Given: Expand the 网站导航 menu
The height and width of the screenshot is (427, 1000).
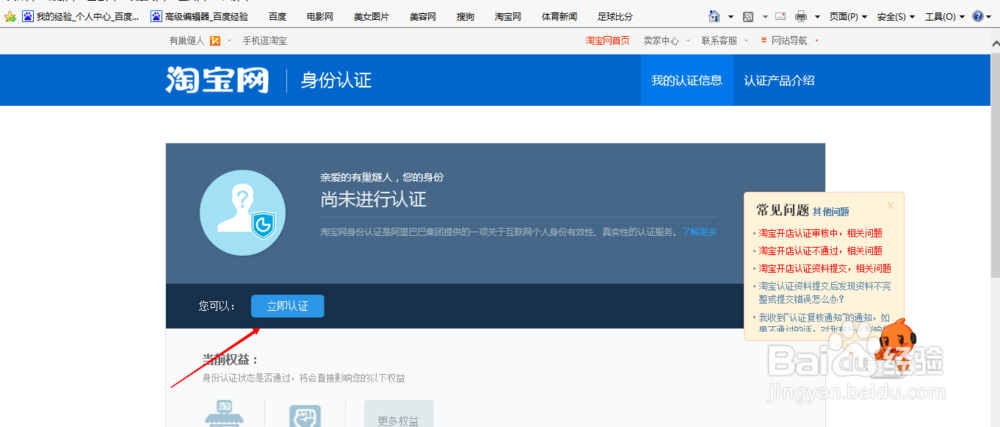Looking at the screenshot, I should coord(790,41).
